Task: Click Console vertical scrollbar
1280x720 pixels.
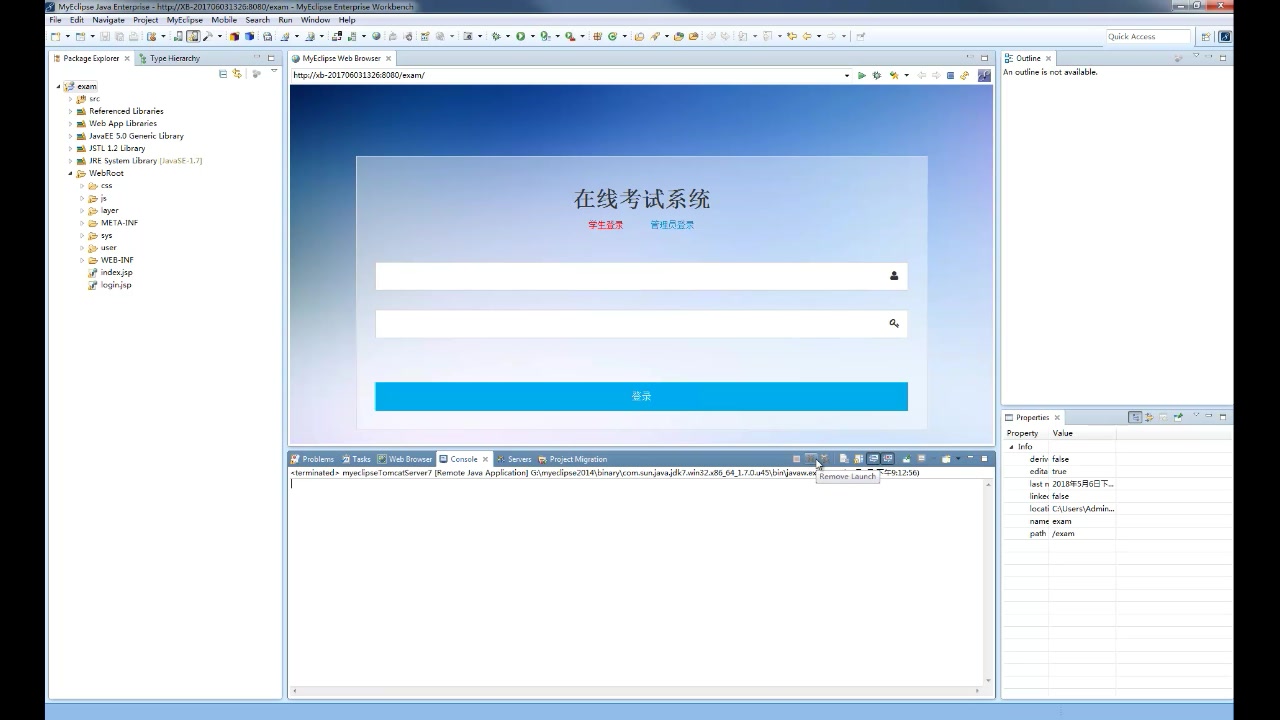Action: 988,582
